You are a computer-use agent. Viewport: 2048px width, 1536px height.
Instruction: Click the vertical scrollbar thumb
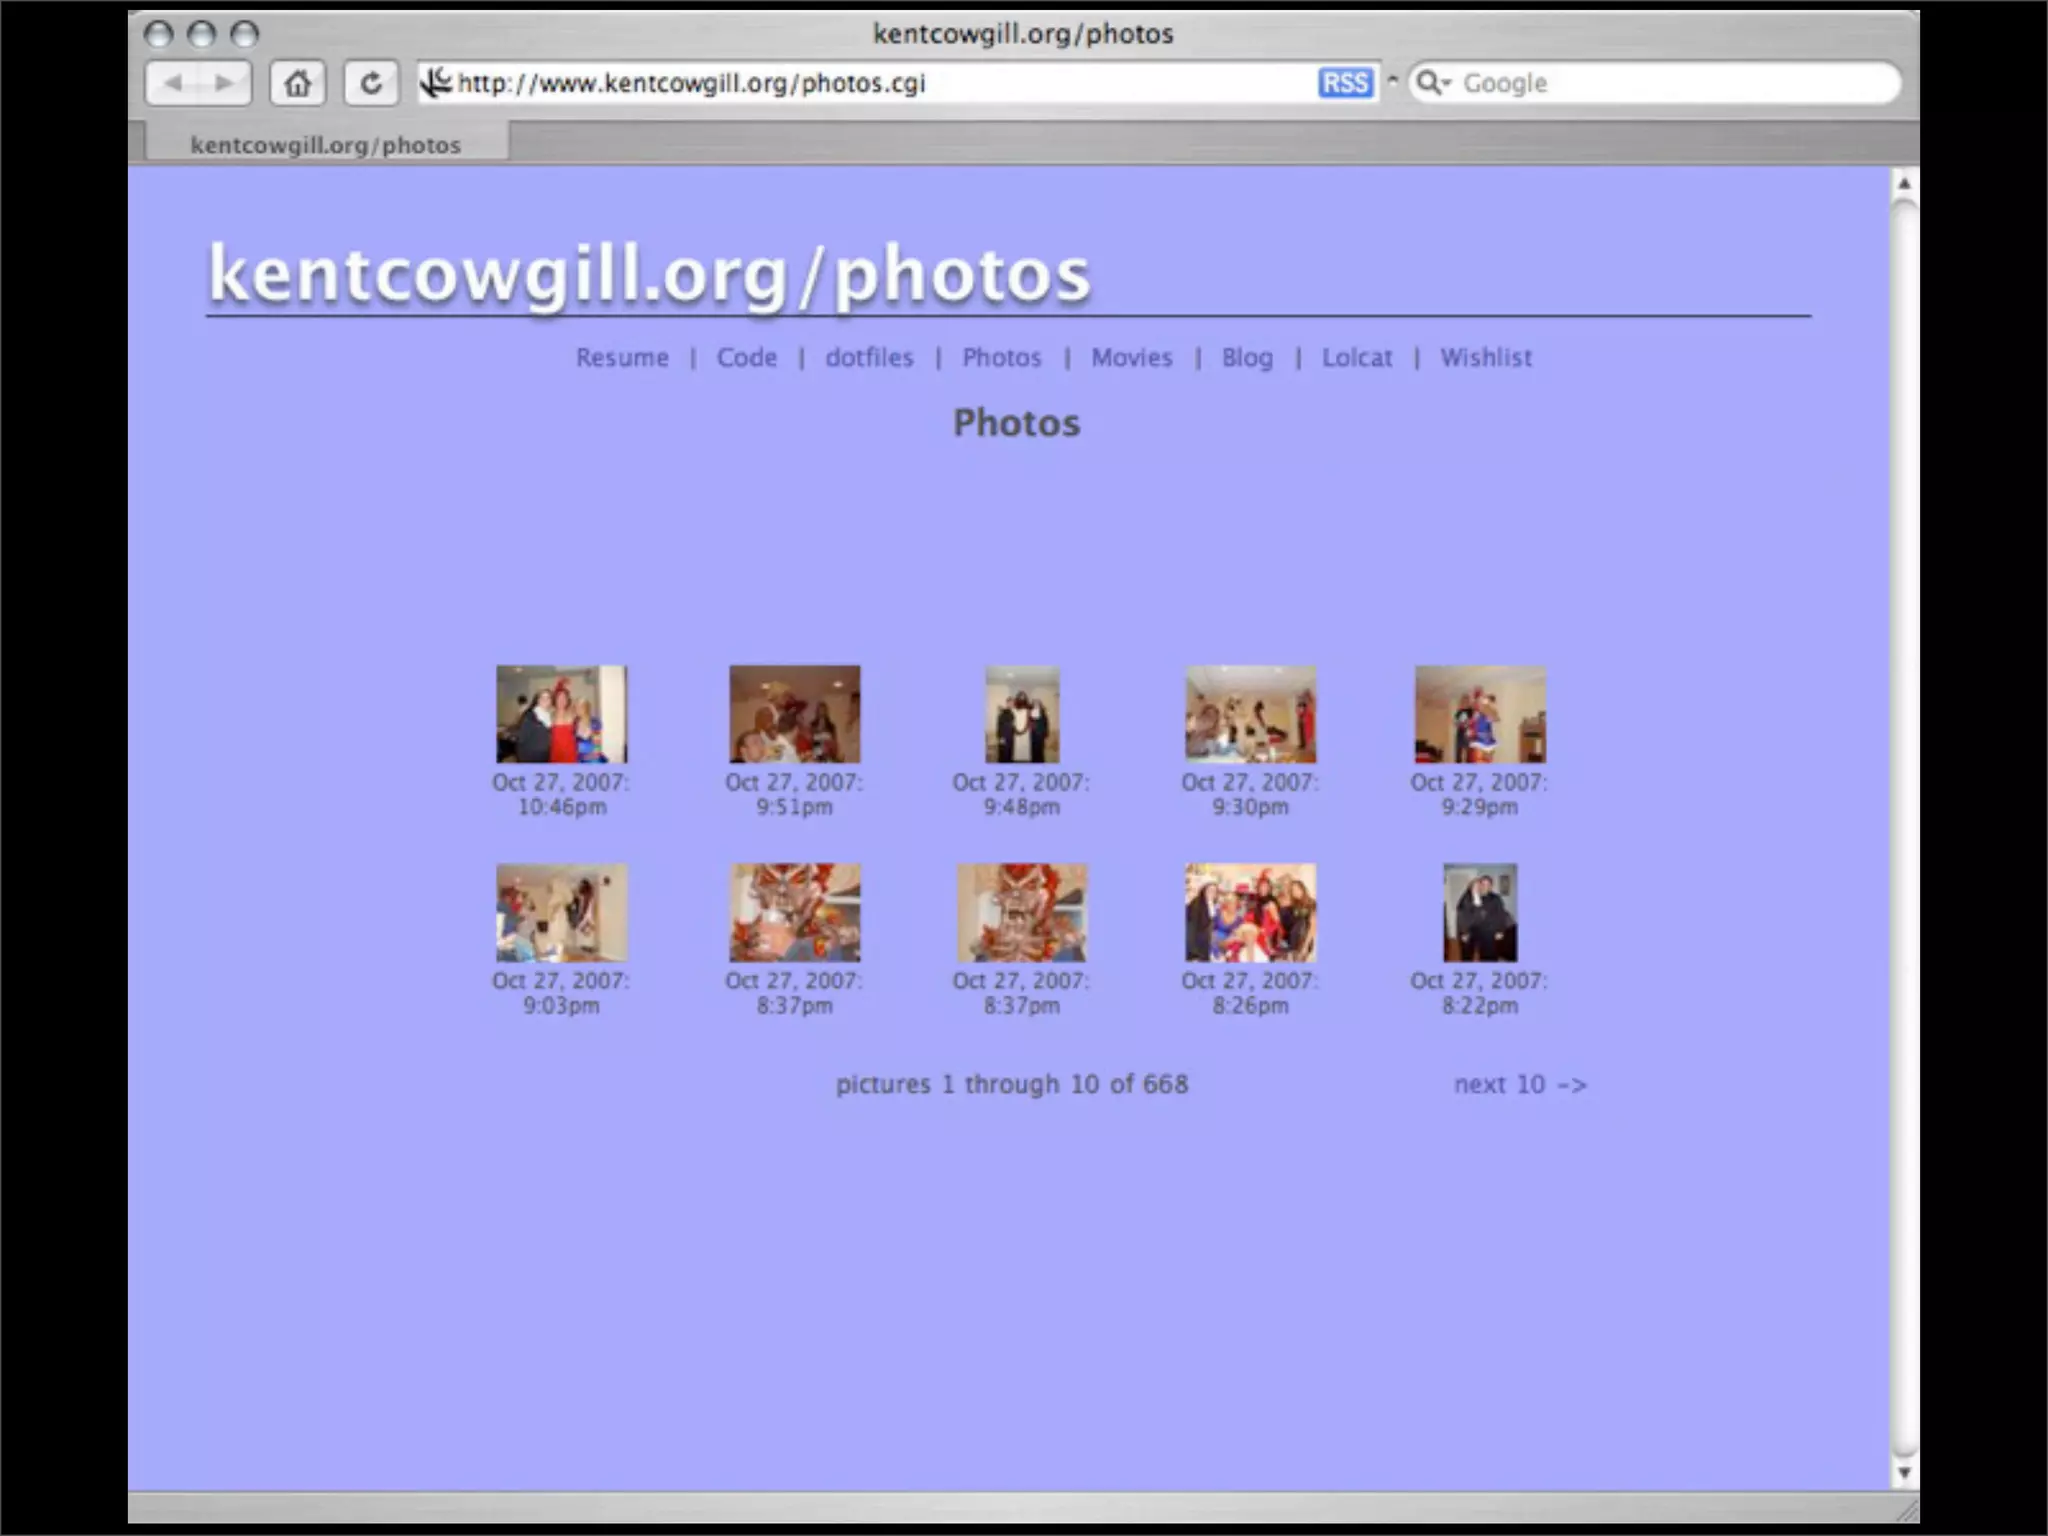(x=1904, y=828)
